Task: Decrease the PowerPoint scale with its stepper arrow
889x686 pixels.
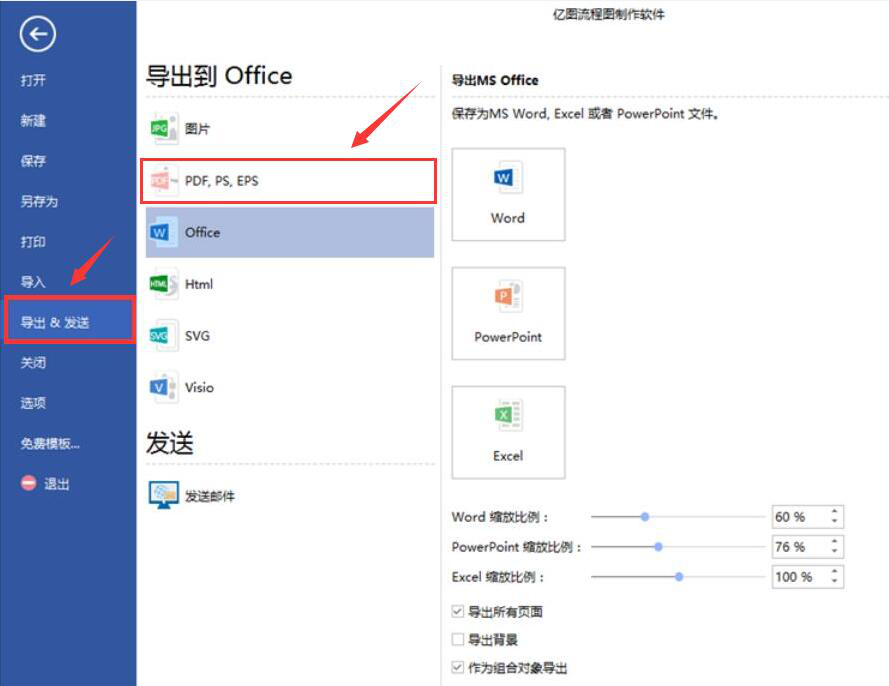Action: click(835, 550)
